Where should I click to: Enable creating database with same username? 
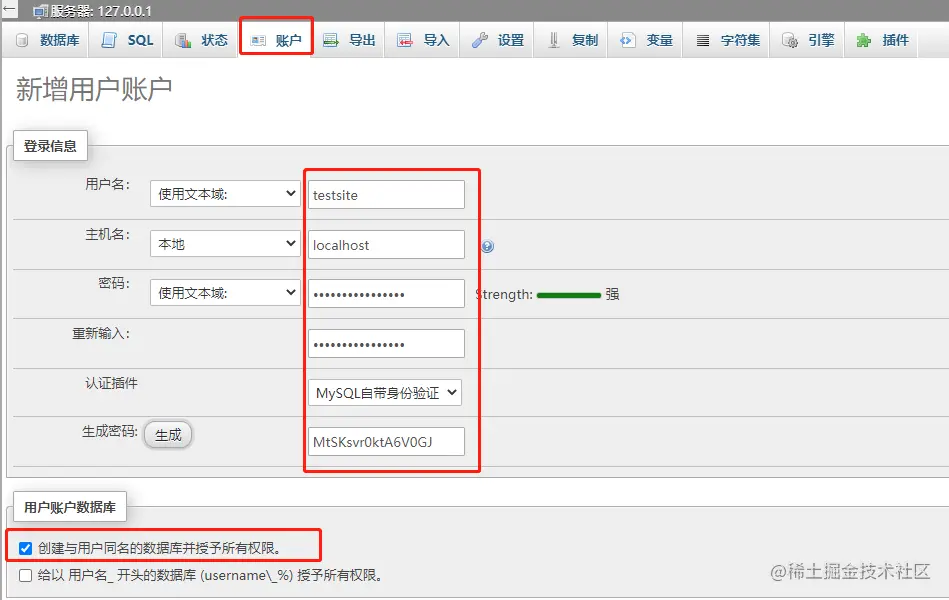point(25,546)
